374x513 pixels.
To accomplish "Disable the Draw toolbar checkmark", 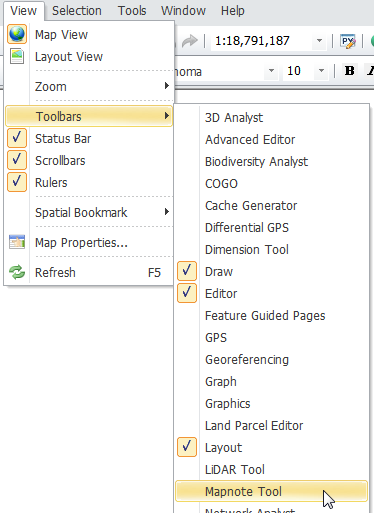I will pos(187,271).
